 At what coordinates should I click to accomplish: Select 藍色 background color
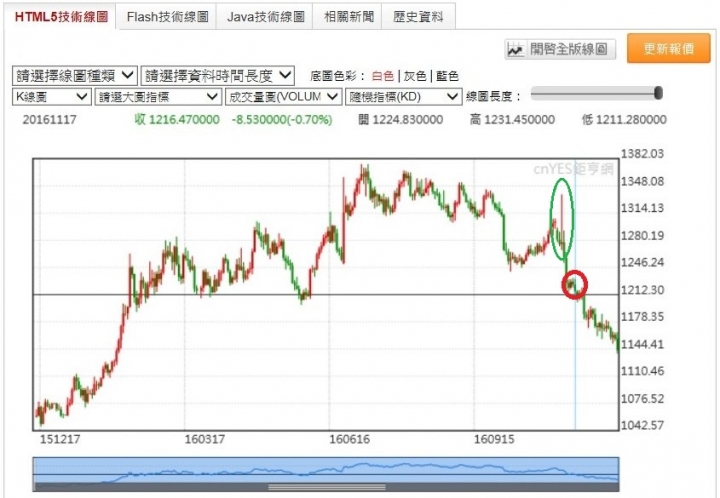(x=447, y=76)
